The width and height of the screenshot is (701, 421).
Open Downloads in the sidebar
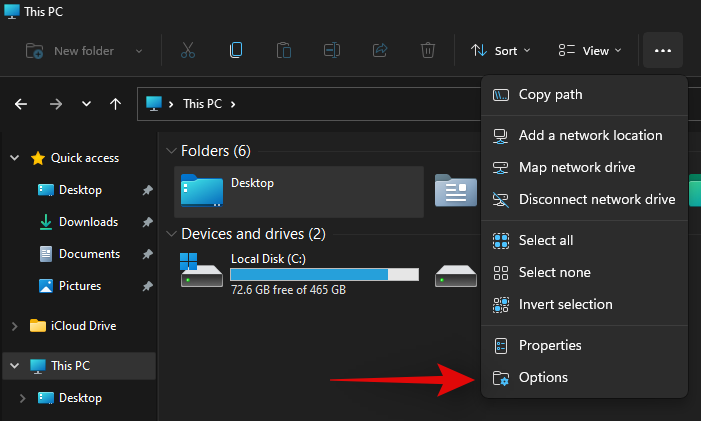[x=88, y=222]
